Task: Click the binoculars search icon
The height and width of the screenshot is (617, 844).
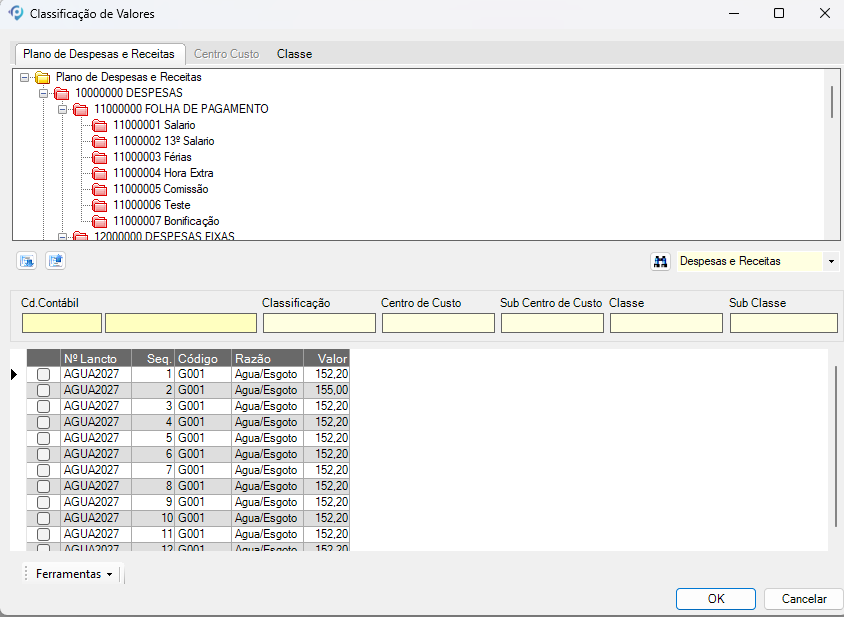Action: click(660, 261)
